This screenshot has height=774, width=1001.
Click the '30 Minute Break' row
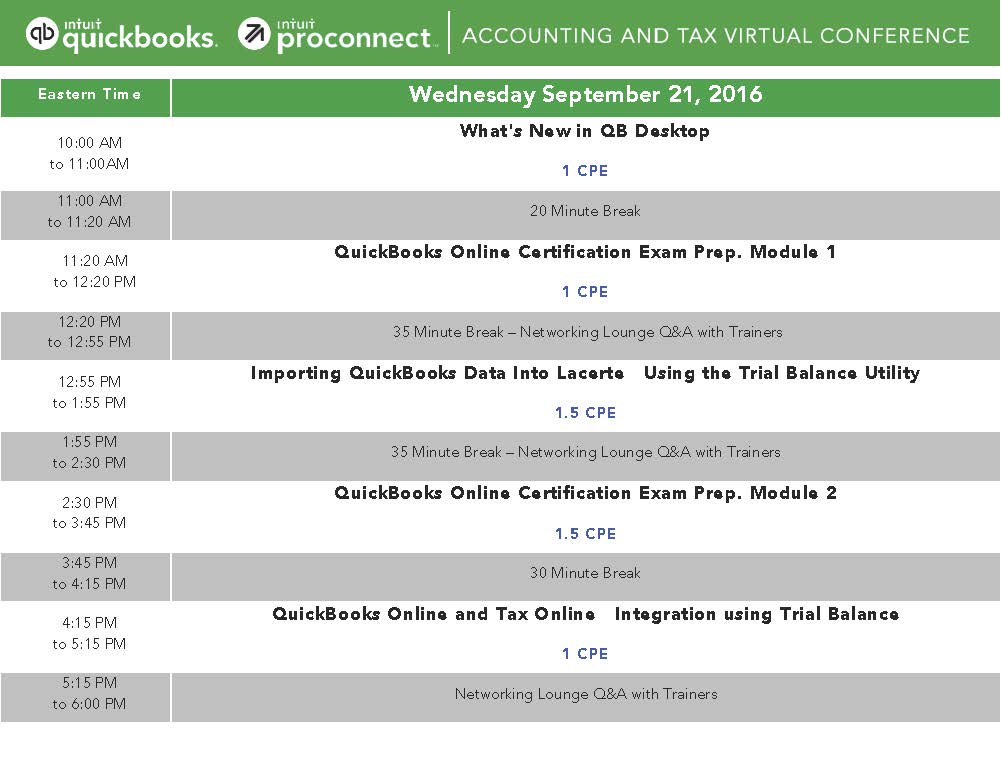tap(585, 577)
